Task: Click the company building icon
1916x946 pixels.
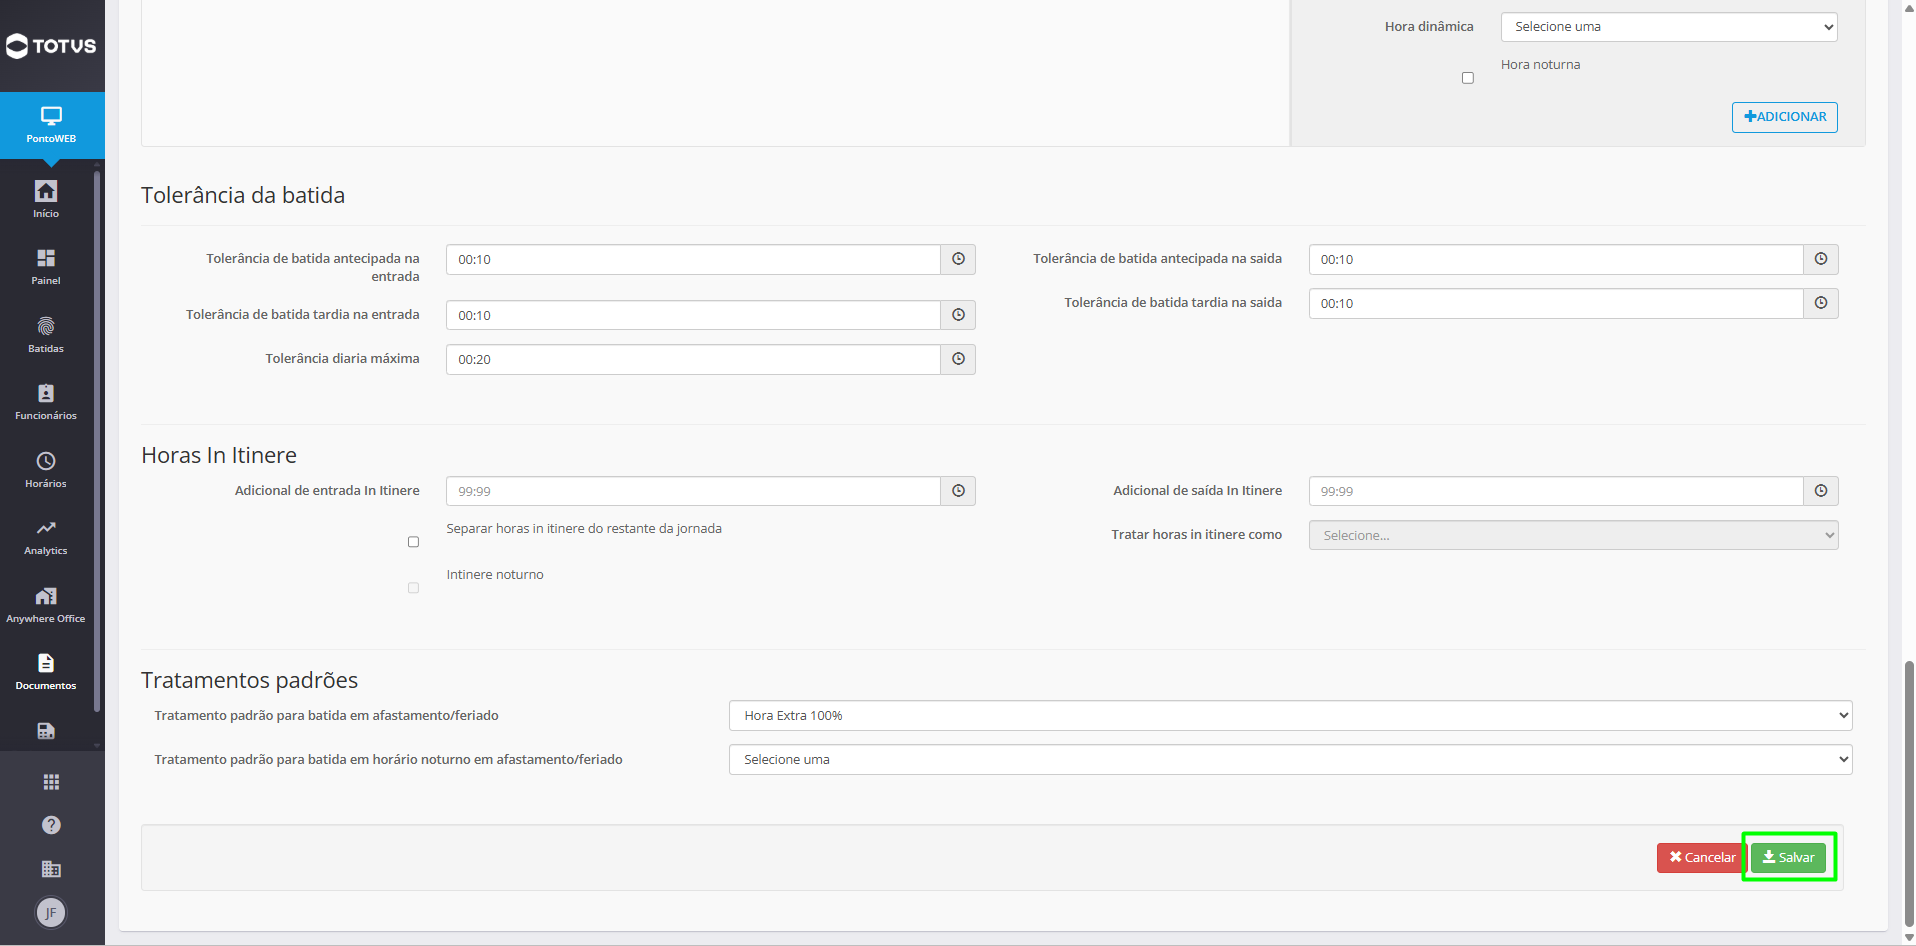Action: pos(51,869)
